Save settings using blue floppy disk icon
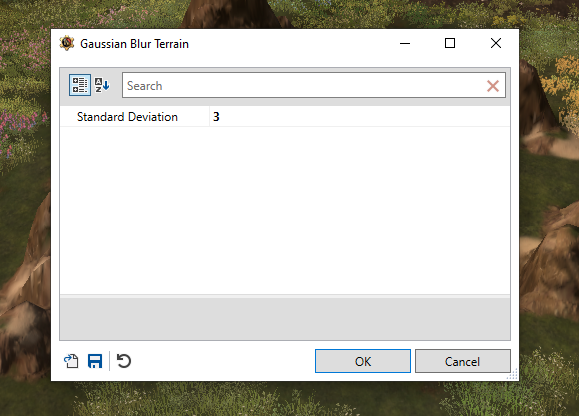This screenshot has width=579, height=416. click(x=95, y=361)
